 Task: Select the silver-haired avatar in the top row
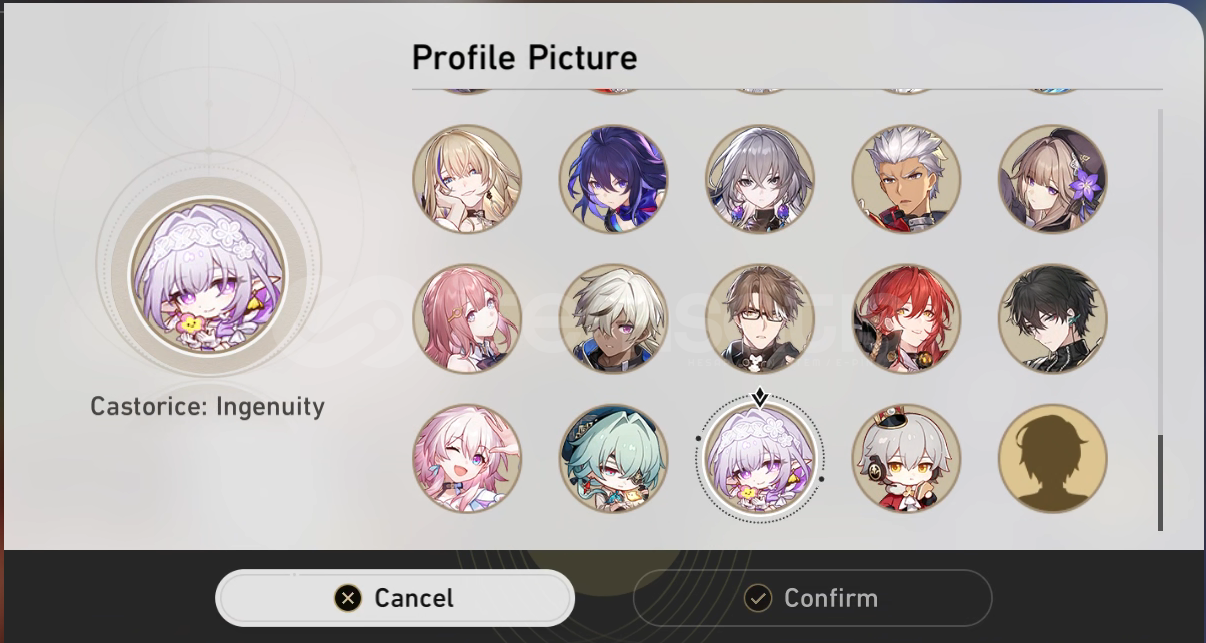click(760, 179)
